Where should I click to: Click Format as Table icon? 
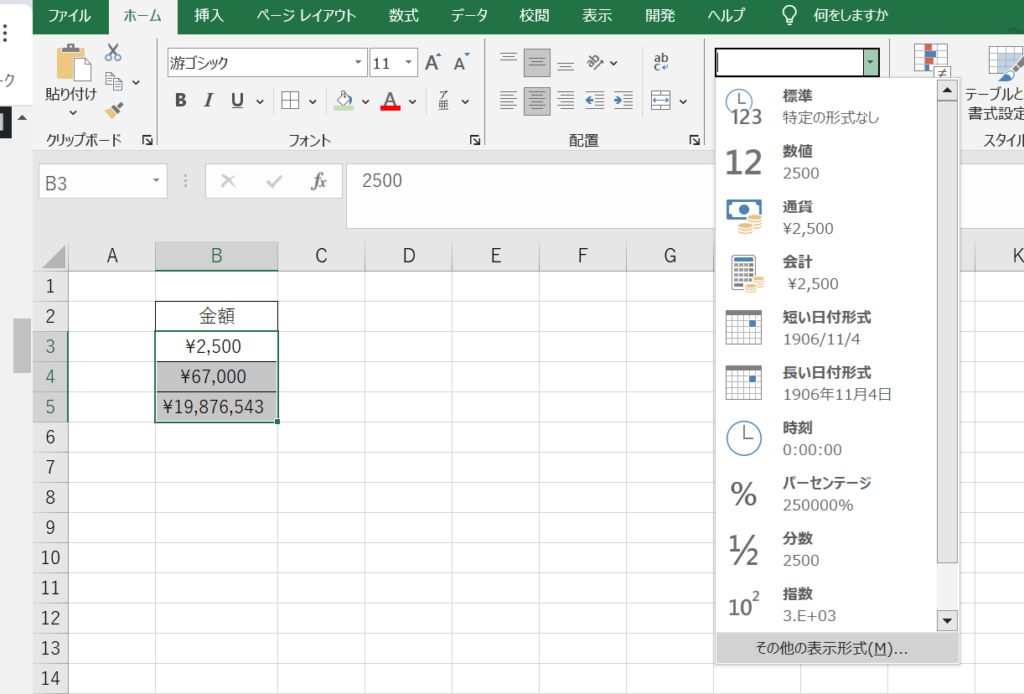tap(1006, 62)
